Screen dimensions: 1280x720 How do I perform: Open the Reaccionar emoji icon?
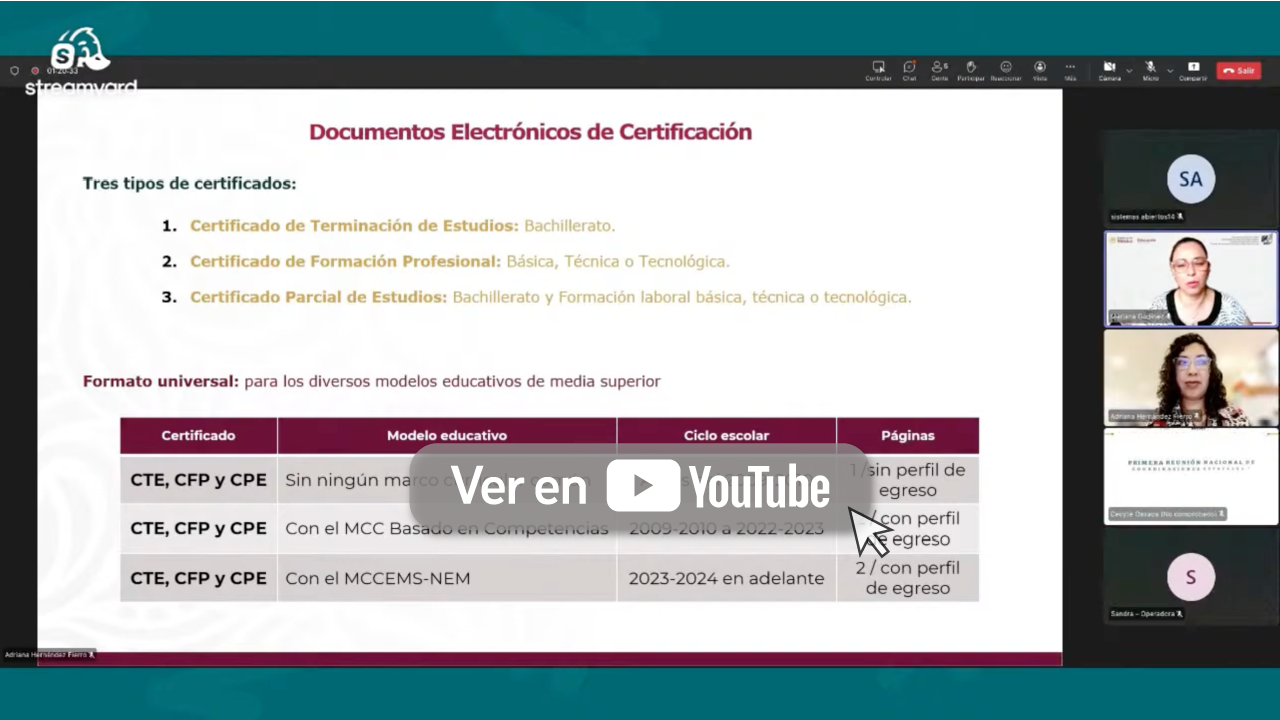tap(1006, 70)
